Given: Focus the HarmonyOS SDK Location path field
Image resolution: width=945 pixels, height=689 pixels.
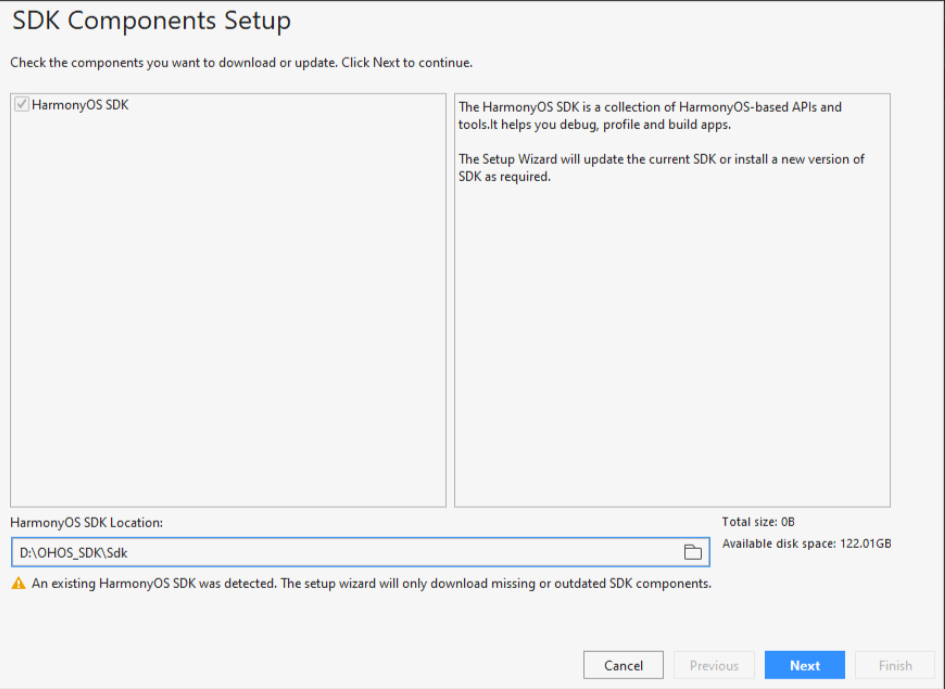Looking at the screenshot, I should pos(340,552).
